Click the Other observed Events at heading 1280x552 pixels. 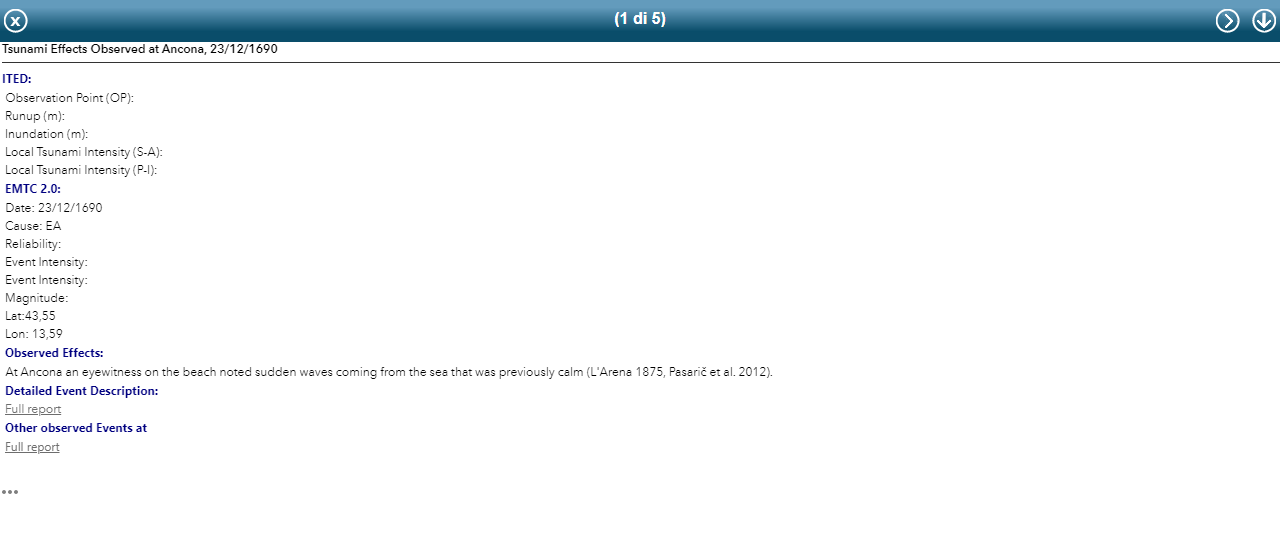coord(76,428)
